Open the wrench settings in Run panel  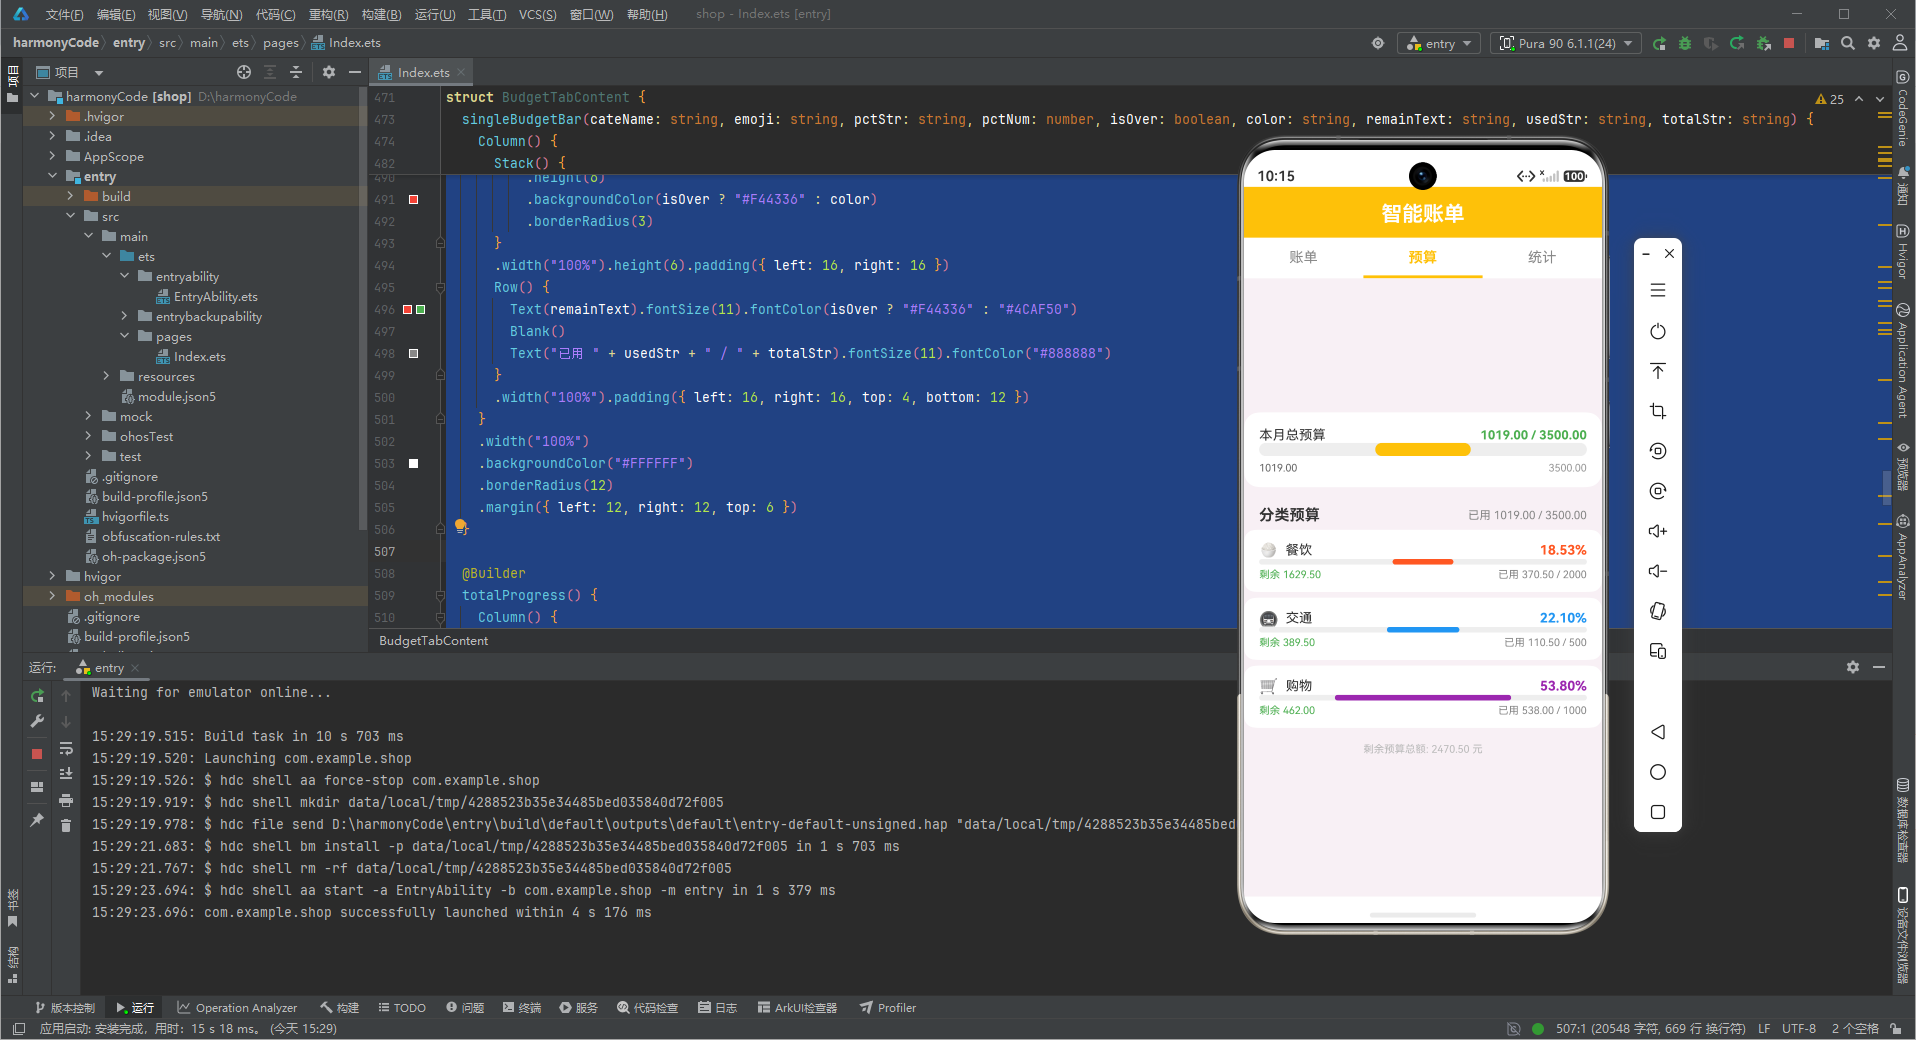click(x=37, y=721)
